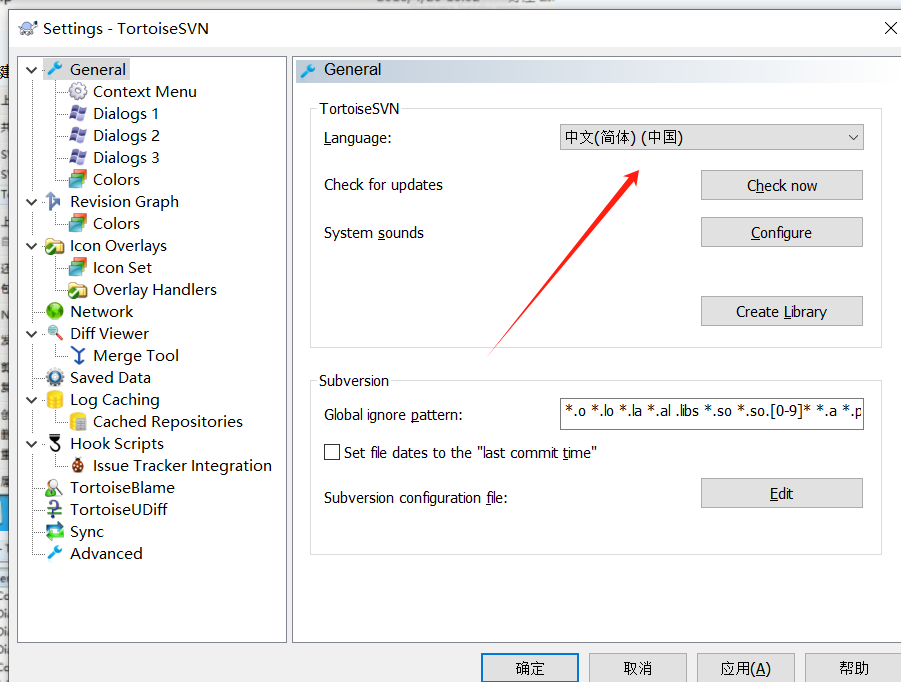This screenshot has width=901, height=682.
Task: Open the Network settings page
Action: (102, 311)
